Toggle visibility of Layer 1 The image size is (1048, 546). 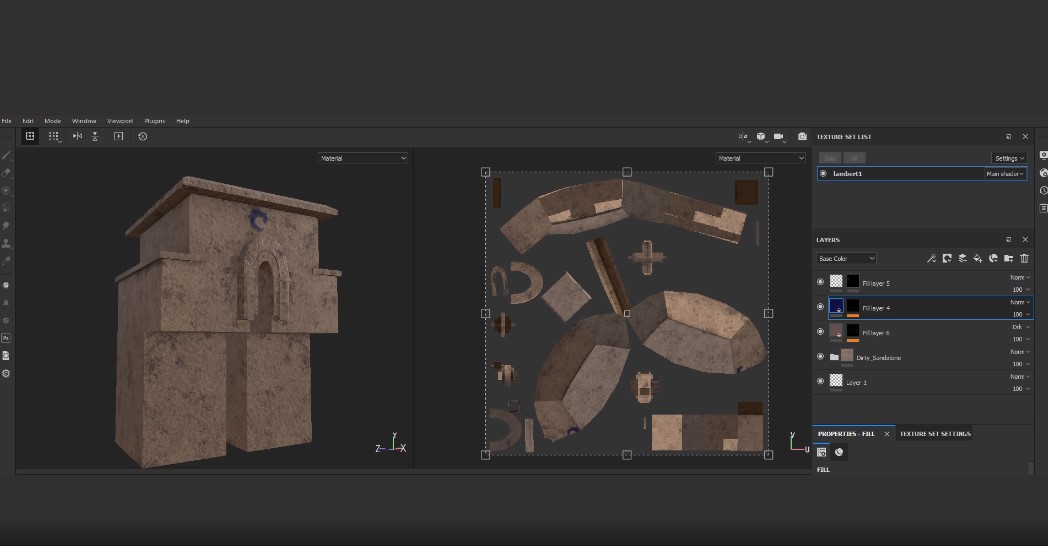821,381
